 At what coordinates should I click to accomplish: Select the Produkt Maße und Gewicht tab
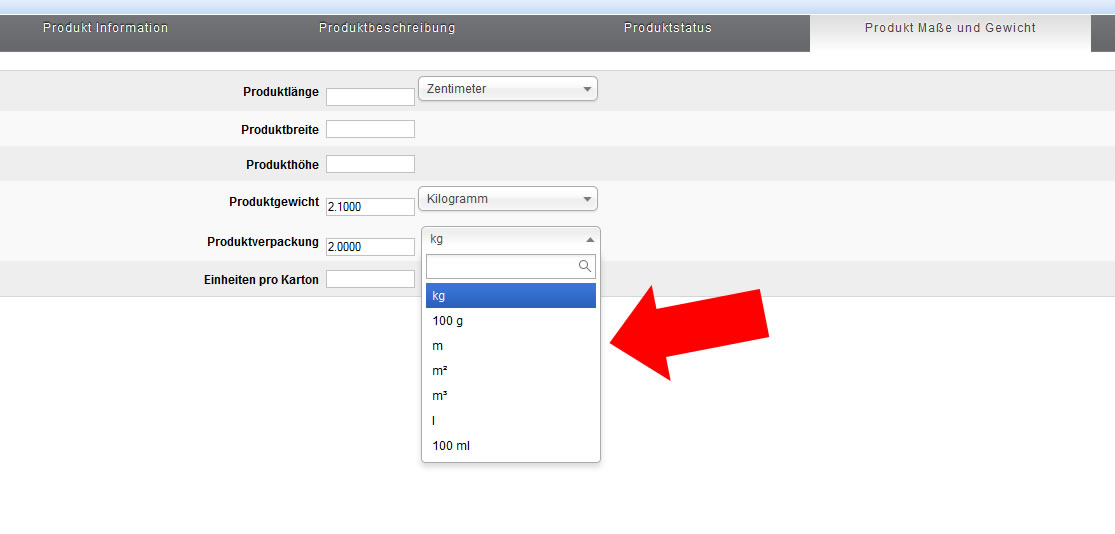(x=950, y=28)
